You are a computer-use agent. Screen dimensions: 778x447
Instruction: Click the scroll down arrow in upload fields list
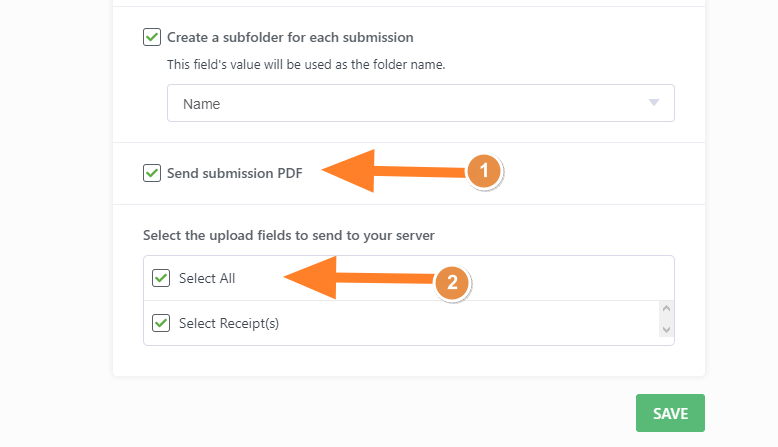point(667,329)
